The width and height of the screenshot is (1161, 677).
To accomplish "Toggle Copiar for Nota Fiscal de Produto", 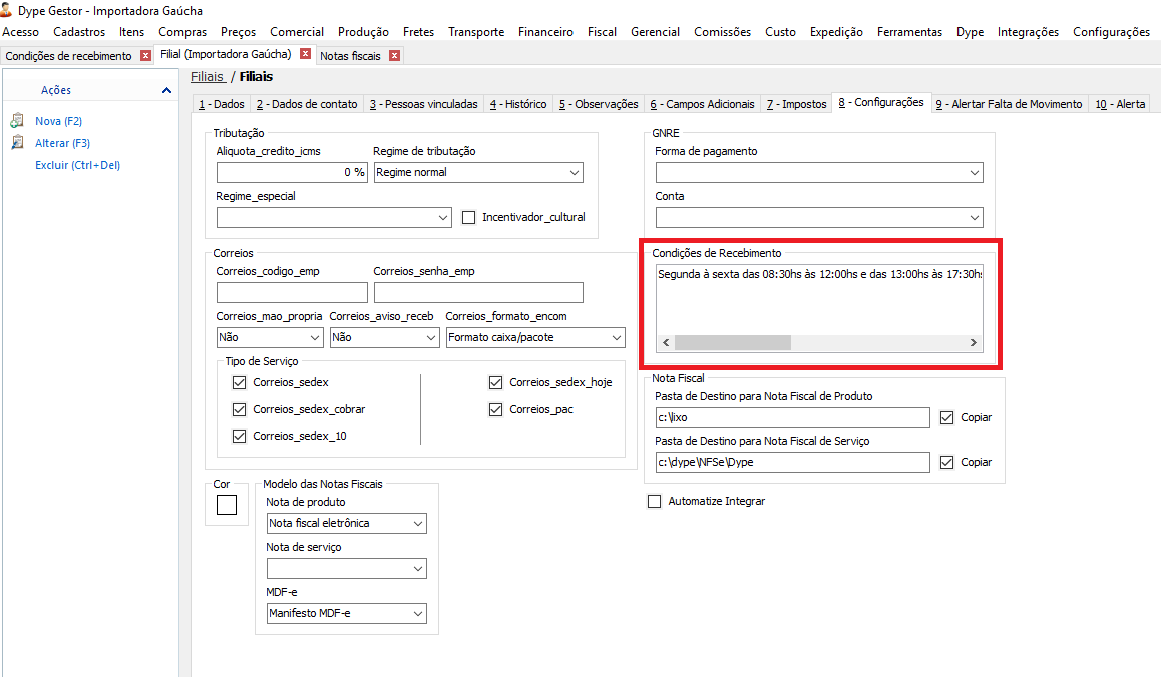I will tap(946, 417).
